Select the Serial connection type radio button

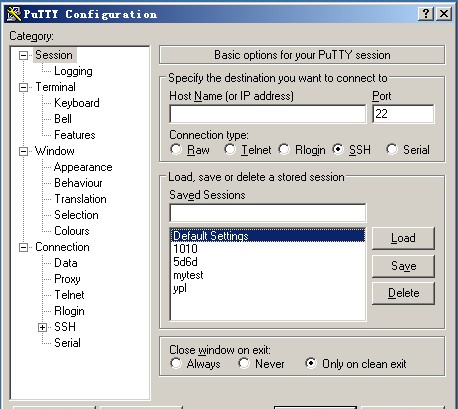click(x=392, y=149)
